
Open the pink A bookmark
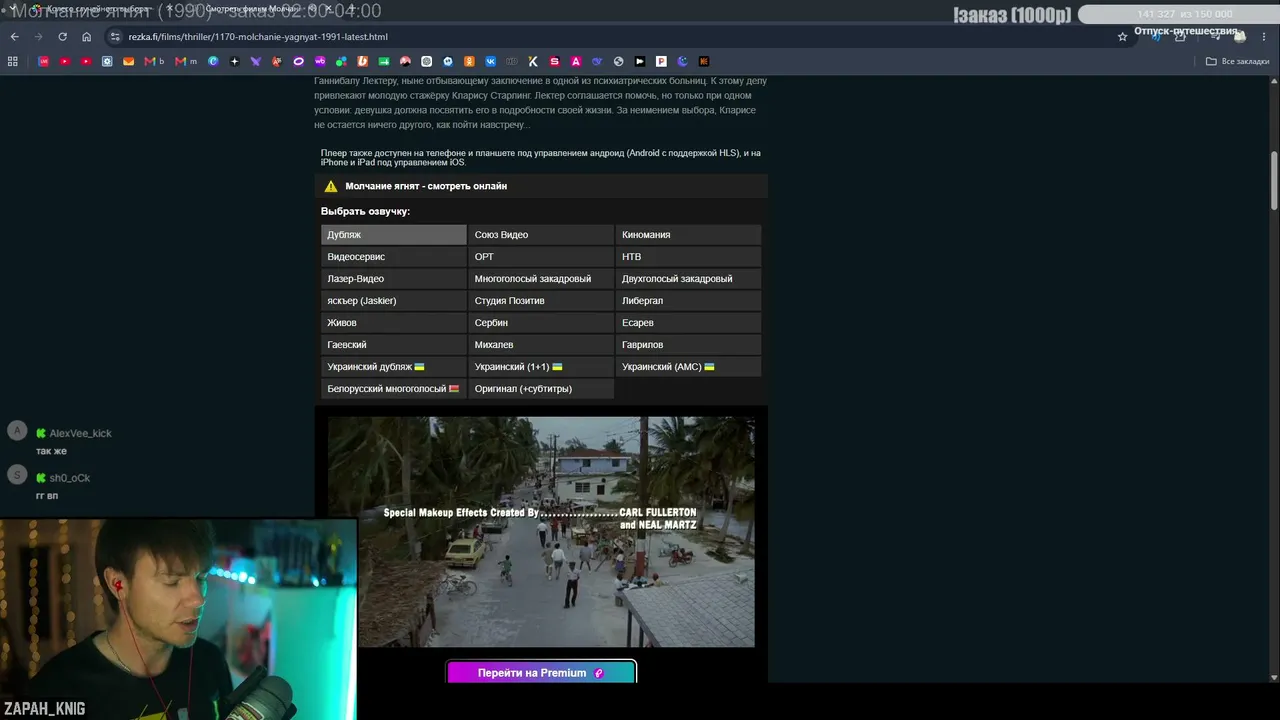(576, 61)
